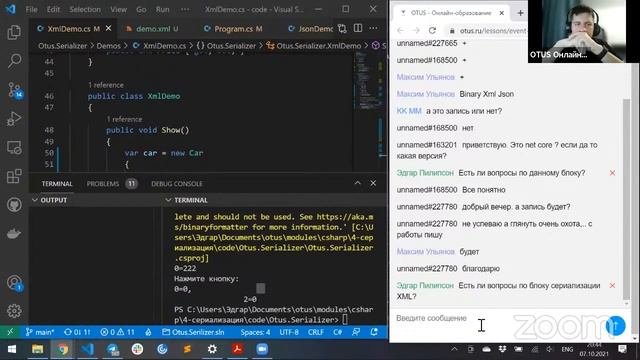Image resolution: width=640 pixels, height=360 pixels.
Task: Click the feedback icon in status bar
Action: pyautogui.click(x=356, y=332)
